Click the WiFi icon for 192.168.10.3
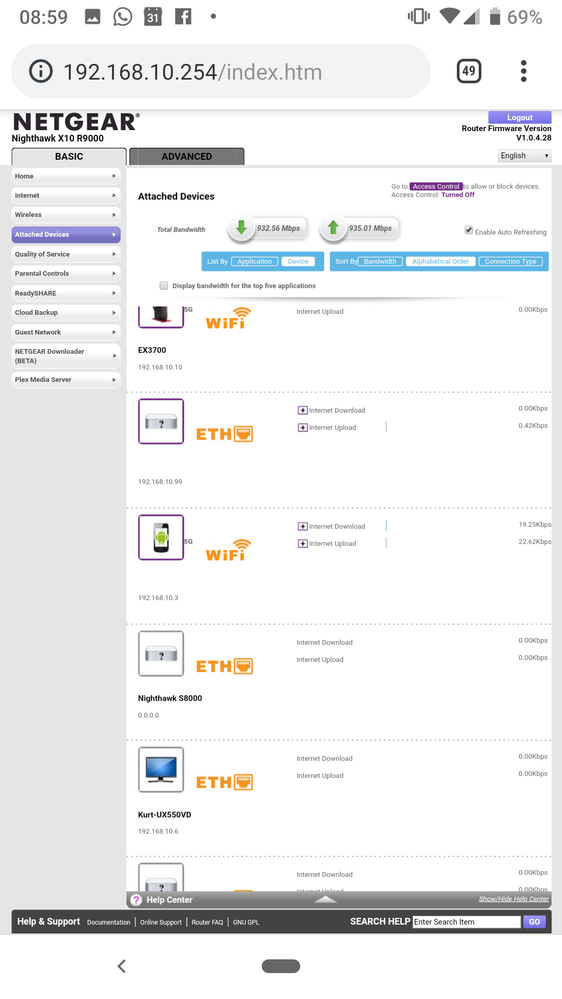 228,550
